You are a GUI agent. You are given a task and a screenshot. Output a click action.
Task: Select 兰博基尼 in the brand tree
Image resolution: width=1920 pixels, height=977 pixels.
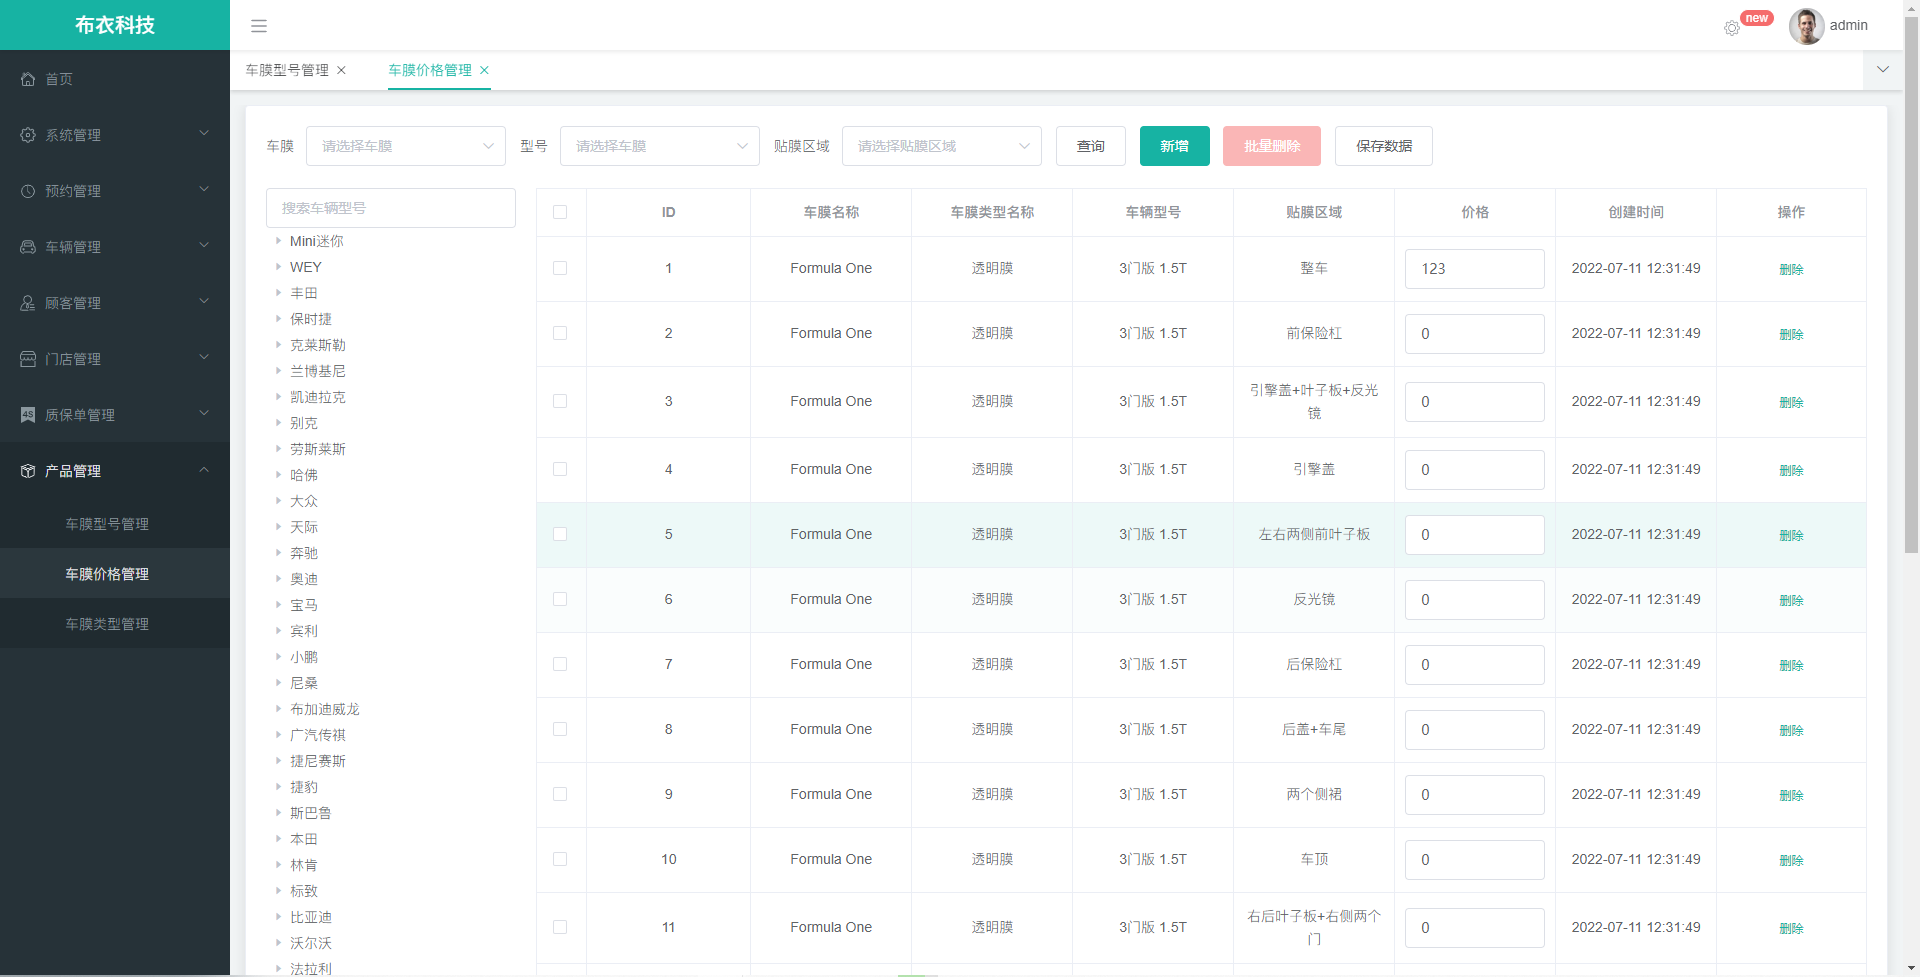click(x=318, y=371)
